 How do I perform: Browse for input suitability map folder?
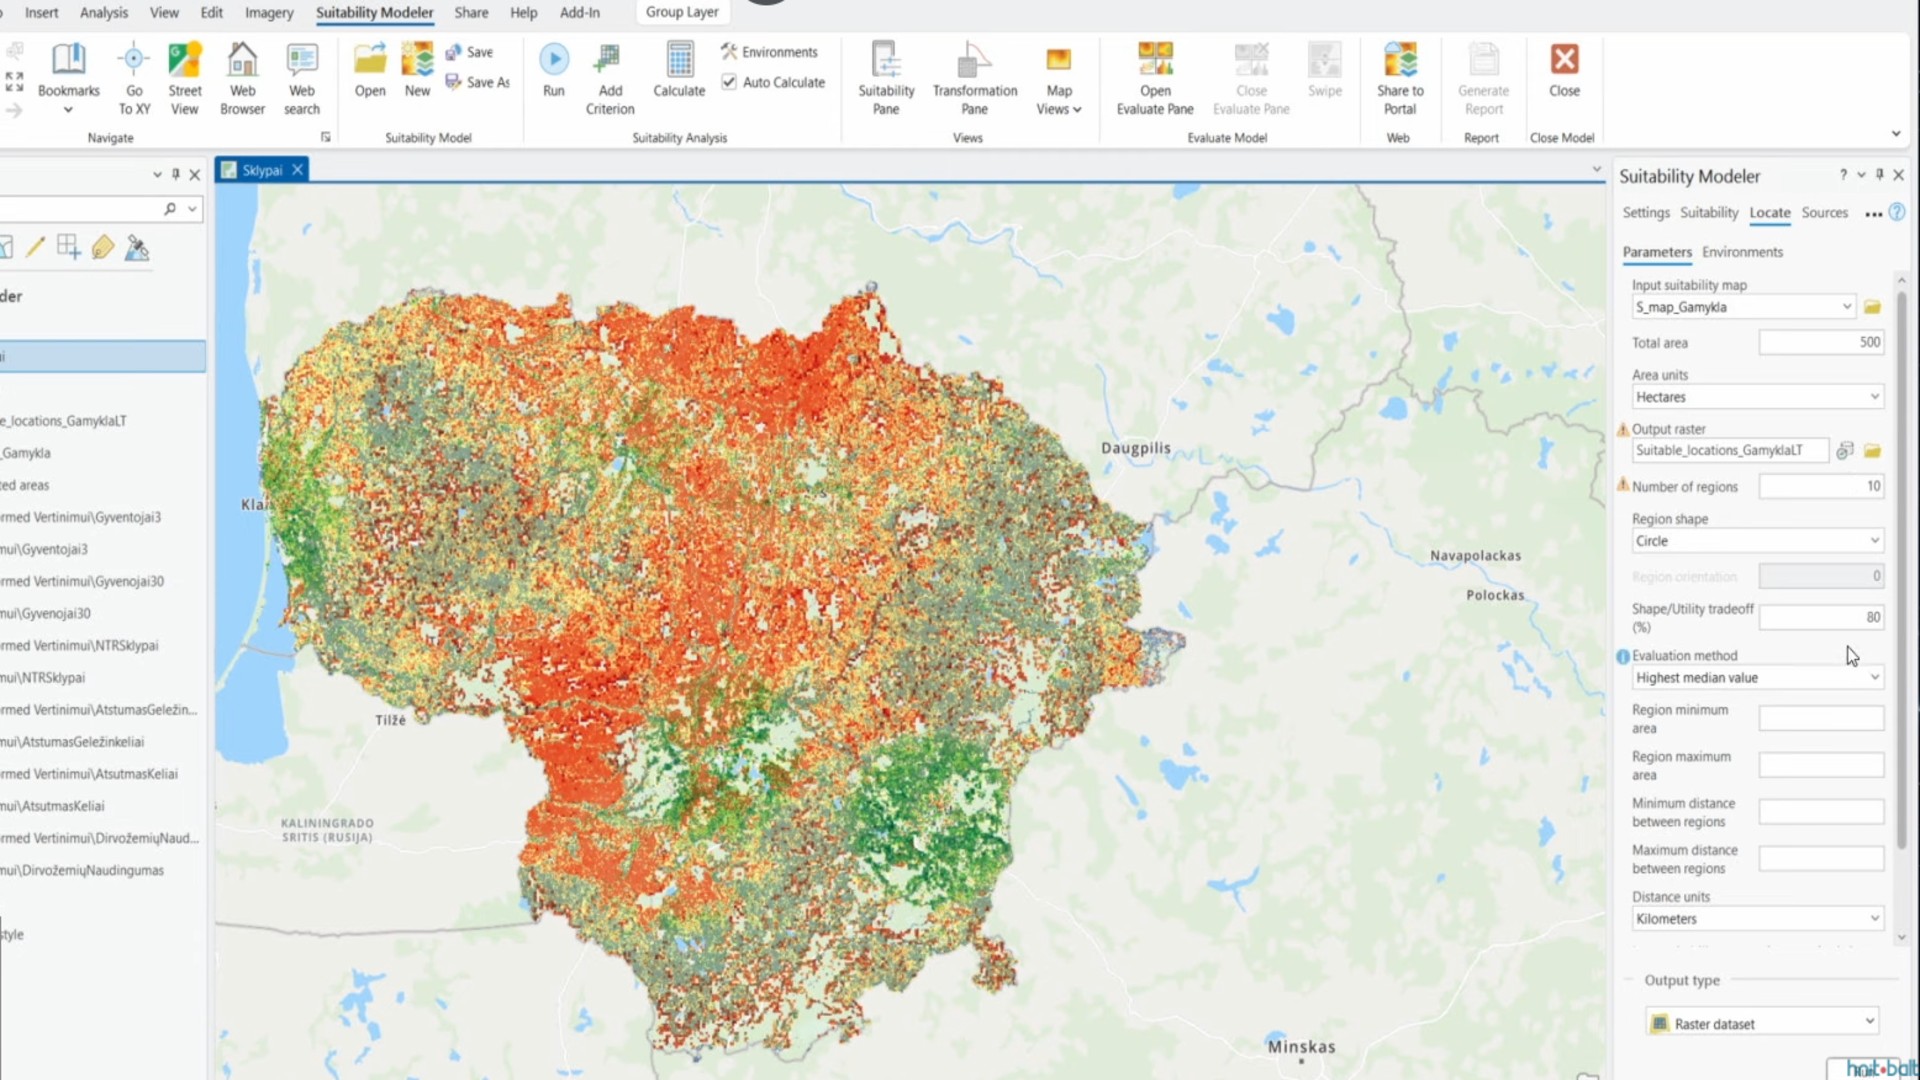pyautogui.click(x=1873, y=307)
